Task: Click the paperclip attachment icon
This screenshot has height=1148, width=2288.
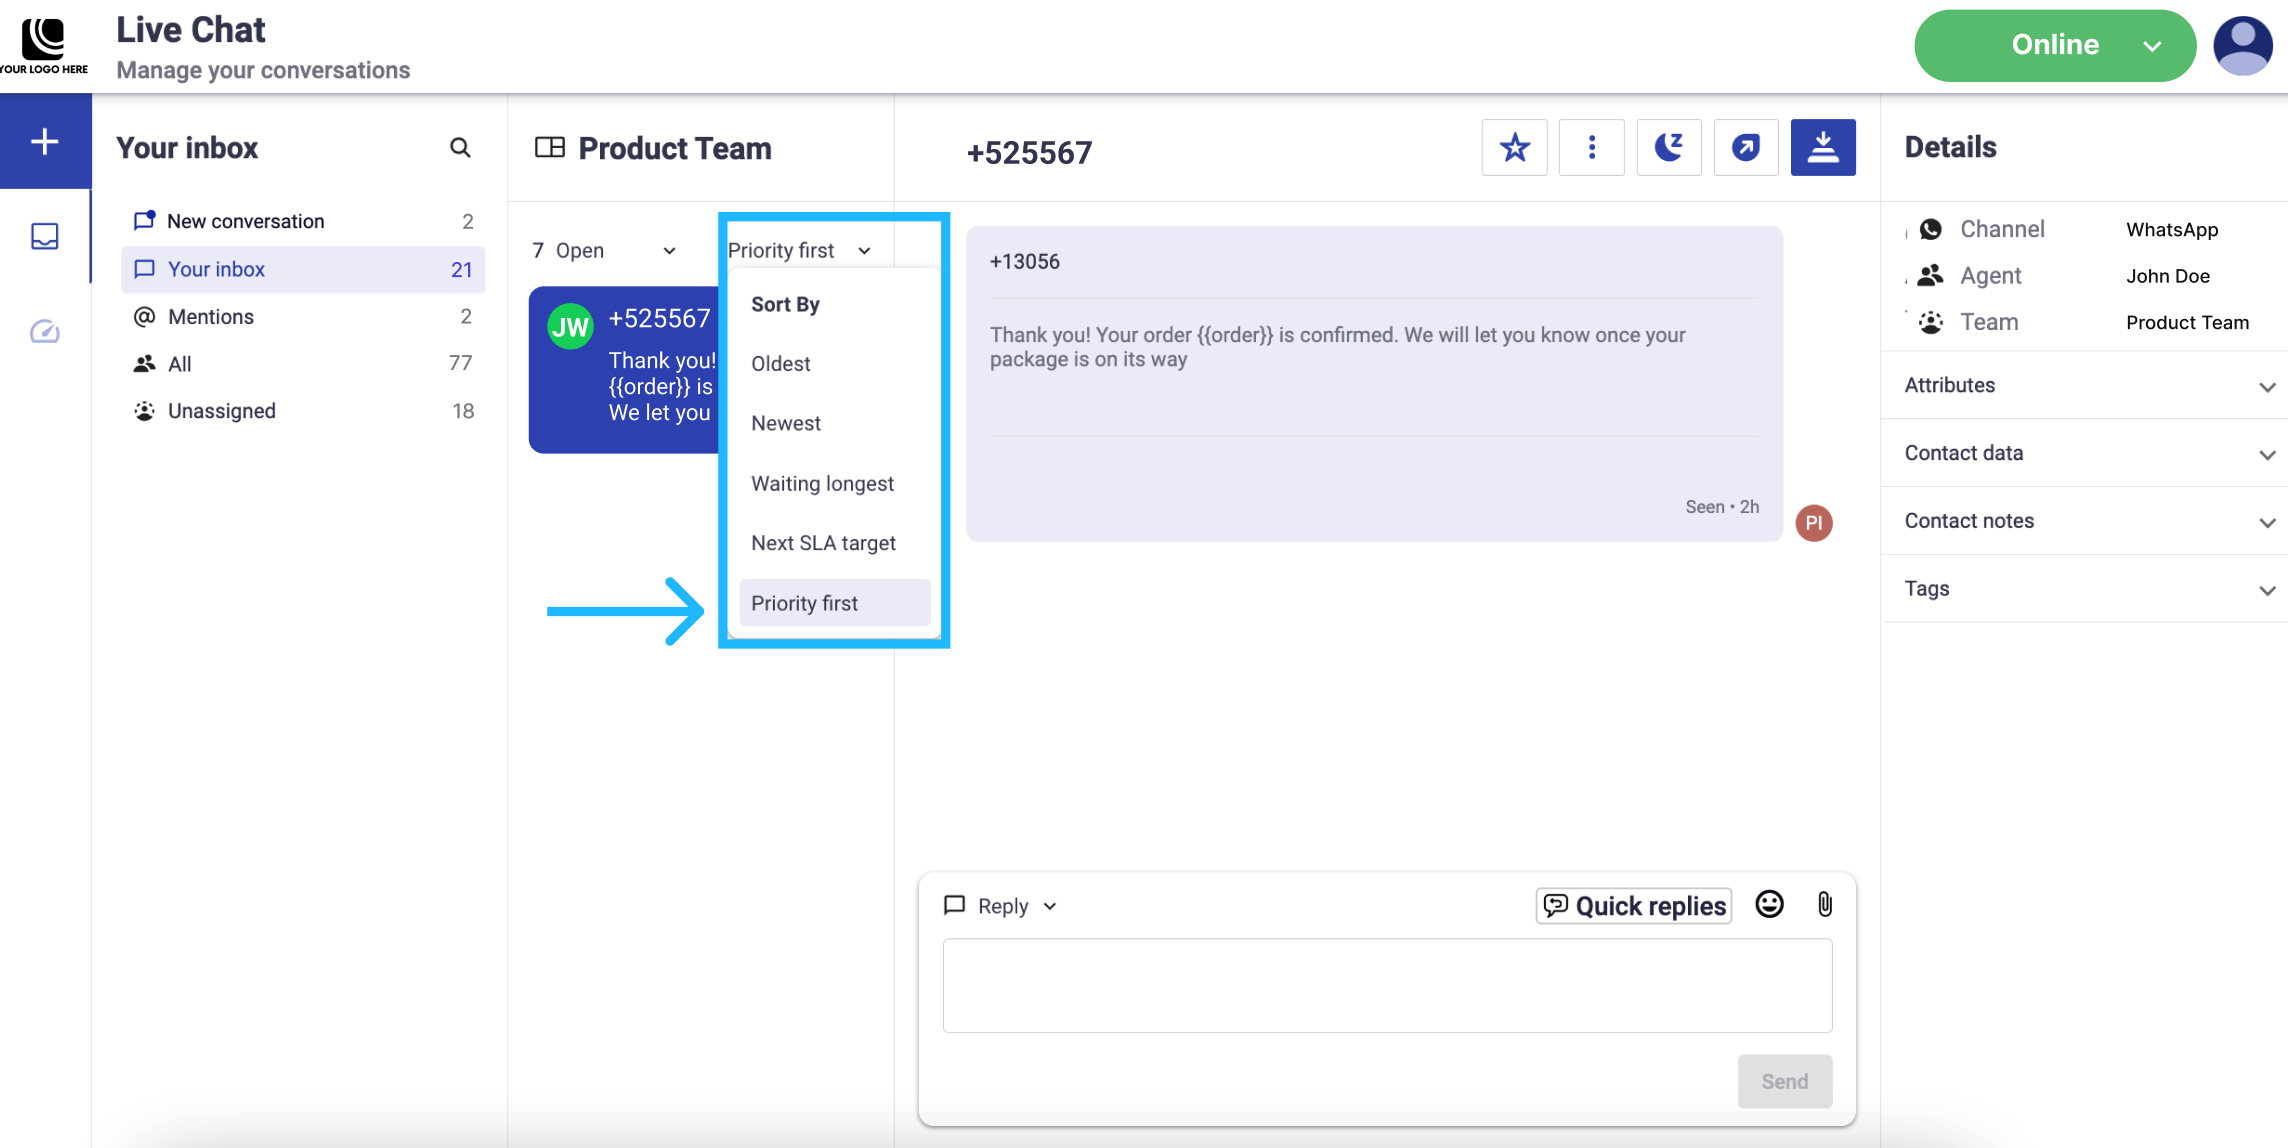Action: (1824, 905)
